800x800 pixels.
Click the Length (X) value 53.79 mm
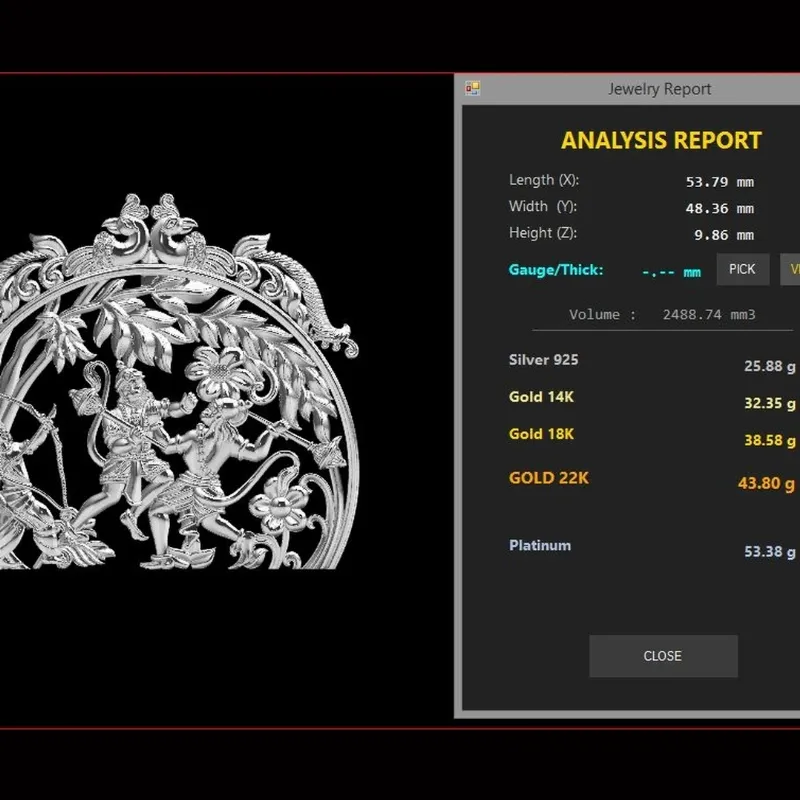719,182
